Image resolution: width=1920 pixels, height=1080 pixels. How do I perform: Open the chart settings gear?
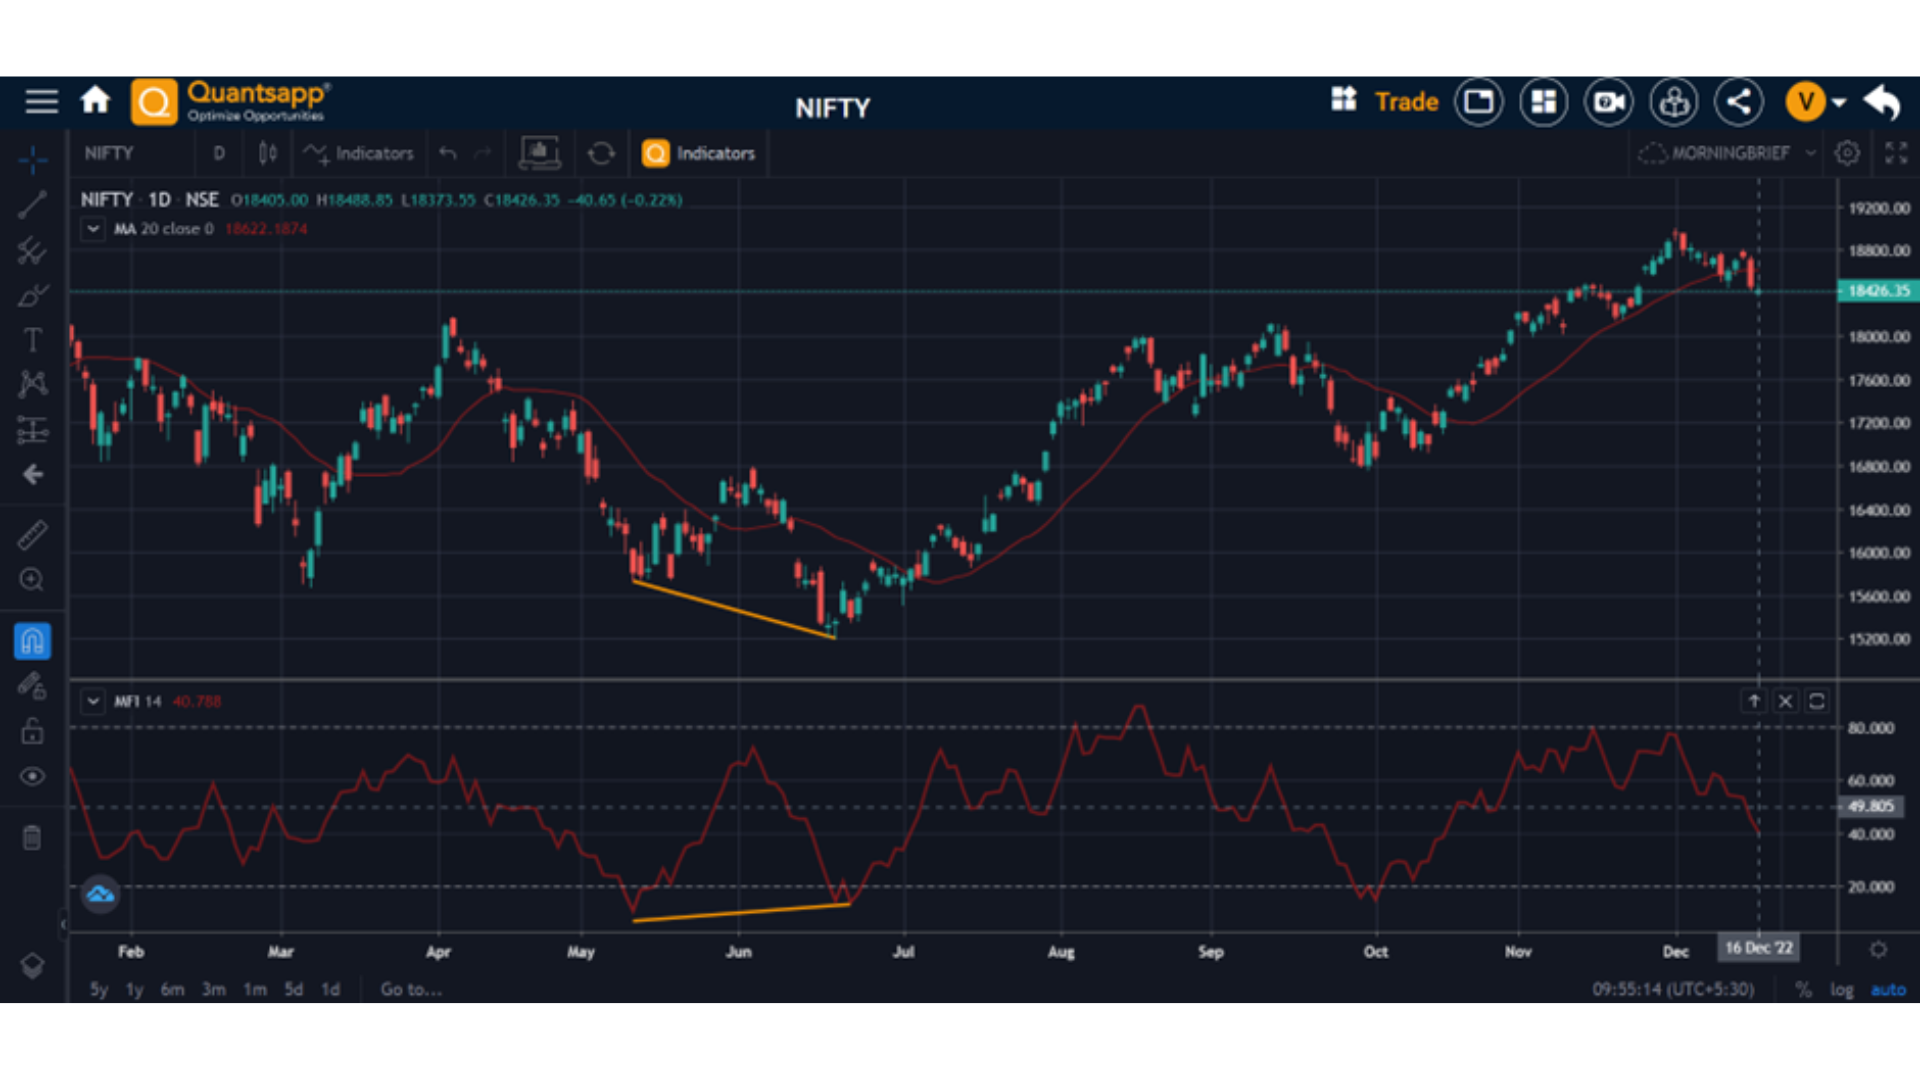click(1847, 153)
